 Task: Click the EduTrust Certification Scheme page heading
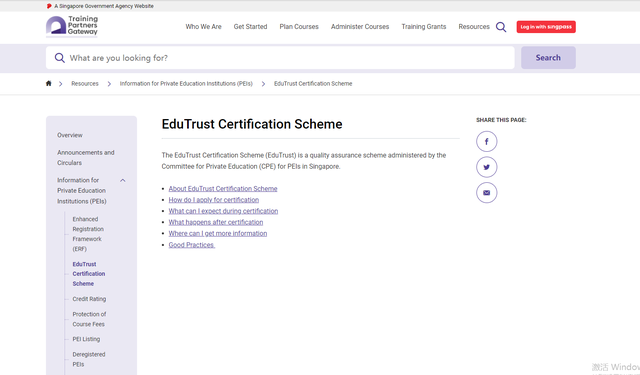click(x=252, y=124)
